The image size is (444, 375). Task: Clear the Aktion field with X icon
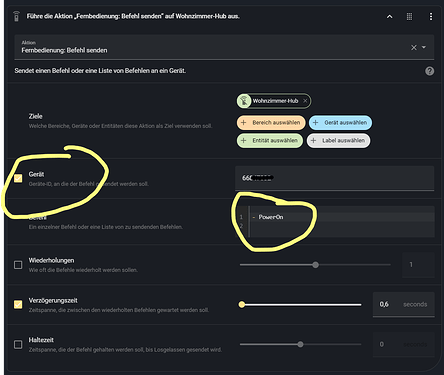(414, 48)
